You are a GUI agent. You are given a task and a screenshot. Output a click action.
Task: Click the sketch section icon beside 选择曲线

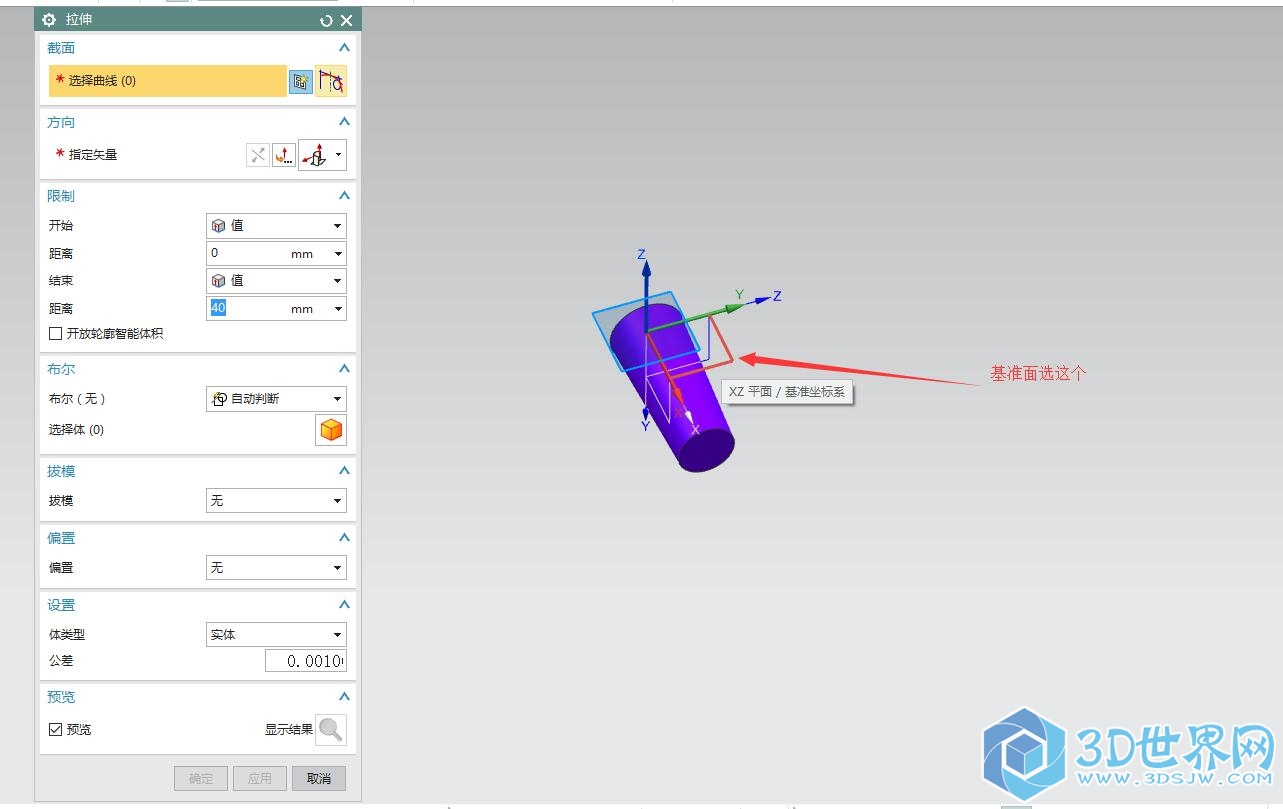click(300, 82)
